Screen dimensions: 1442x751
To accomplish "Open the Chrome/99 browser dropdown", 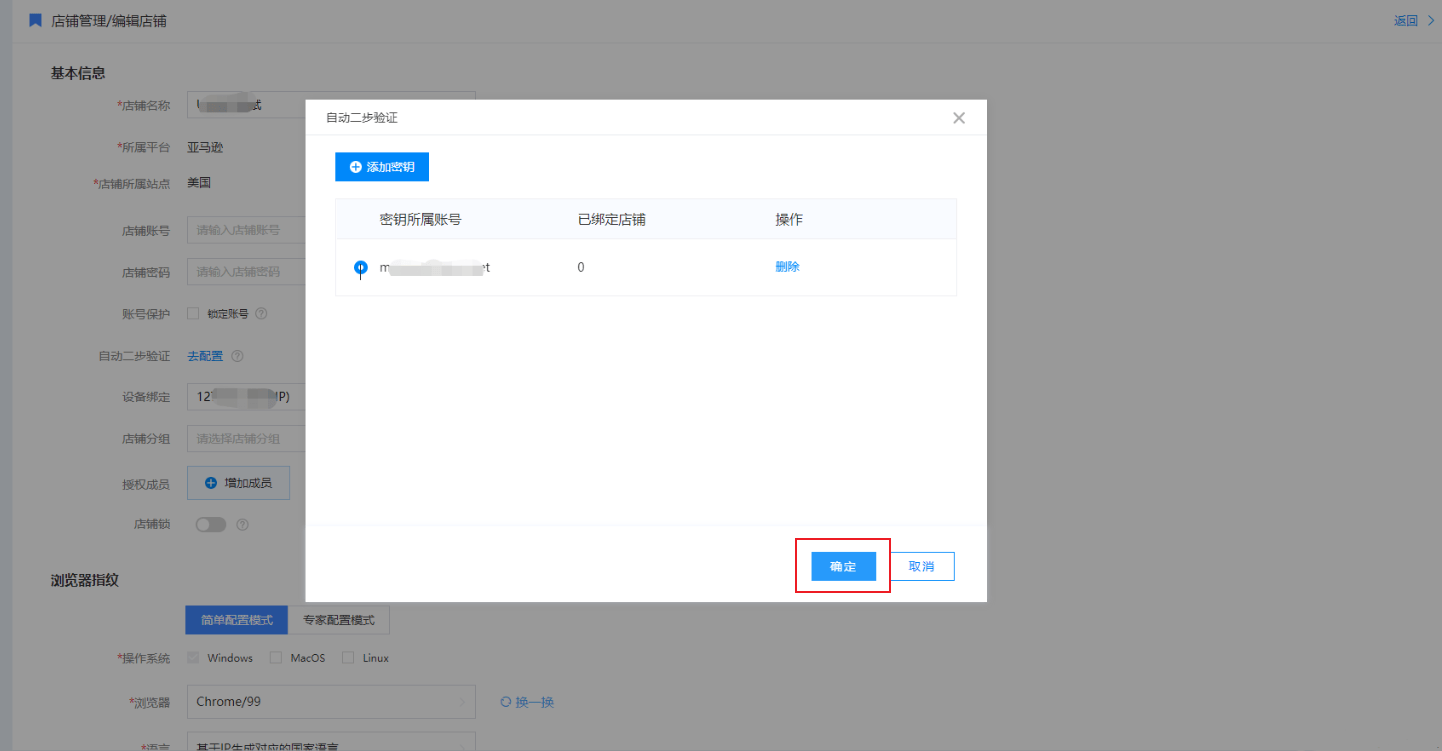I will (x=331, y=702).
